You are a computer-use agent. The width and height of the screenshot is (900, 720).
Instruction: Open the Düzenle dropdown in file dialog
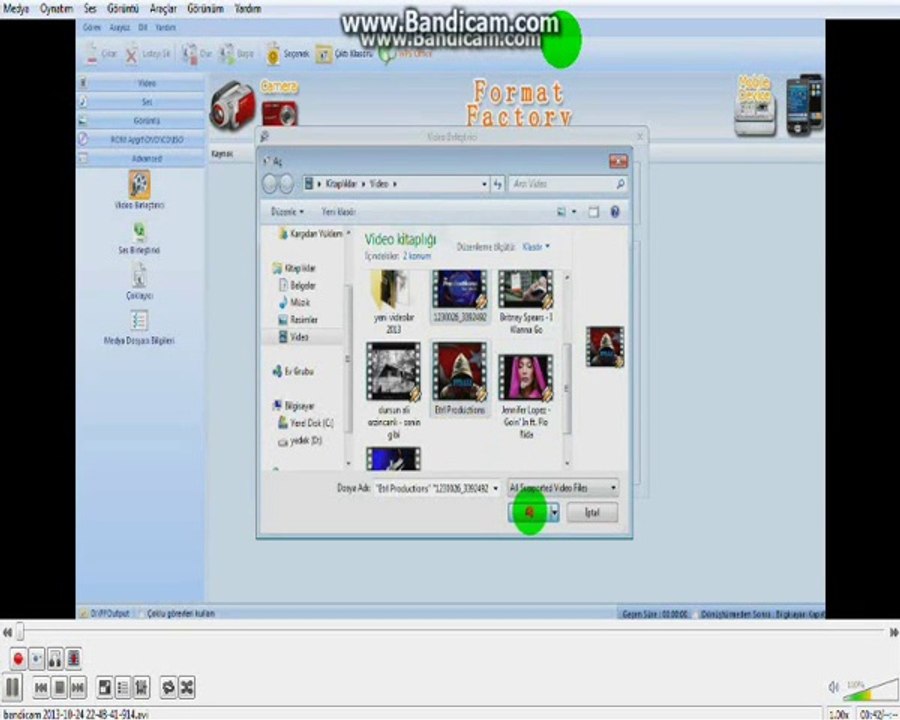287,212
